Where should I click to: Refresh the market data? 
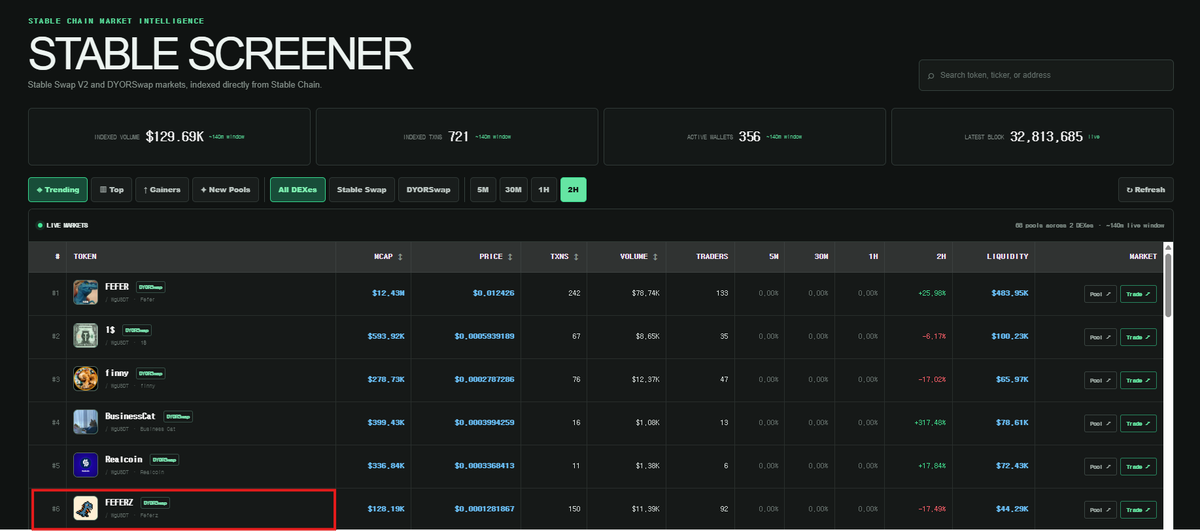(1146, 189)
